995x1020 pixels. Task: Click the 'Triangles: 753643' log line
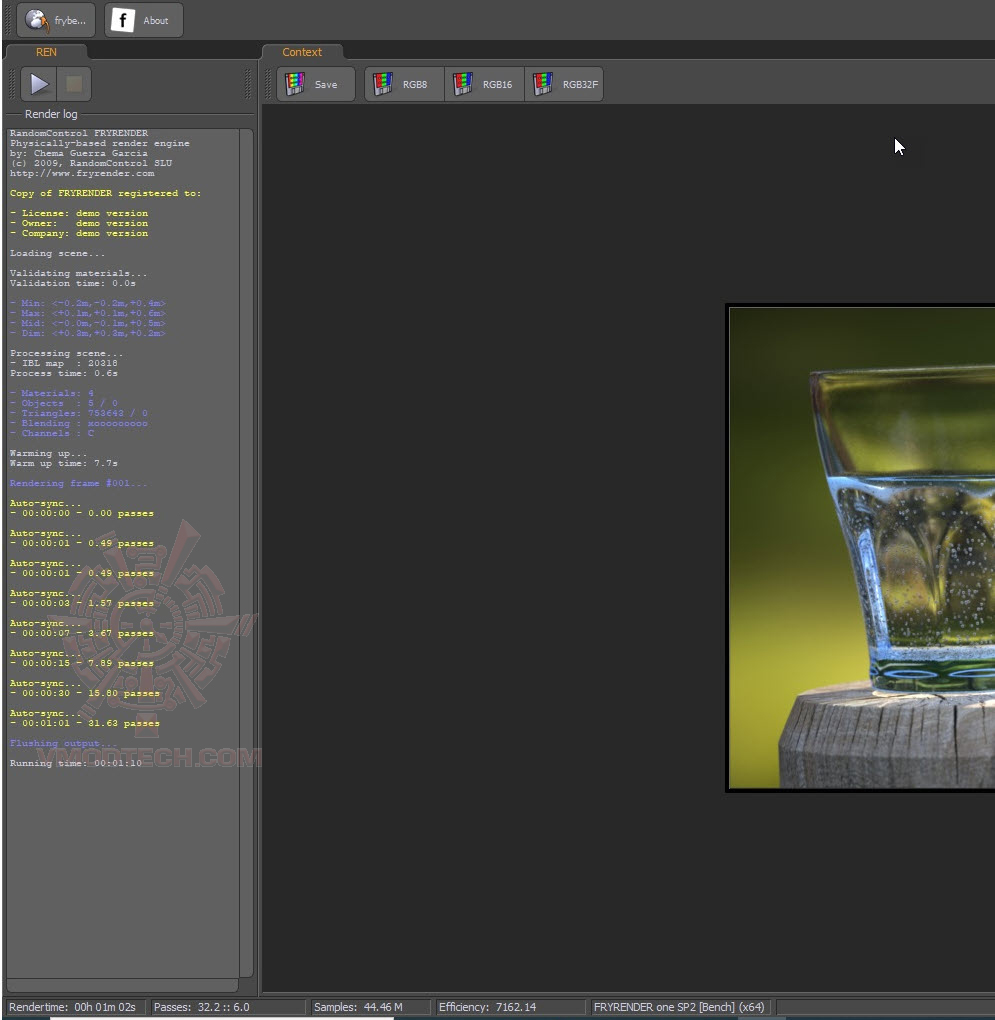click(x=79, y=413)
